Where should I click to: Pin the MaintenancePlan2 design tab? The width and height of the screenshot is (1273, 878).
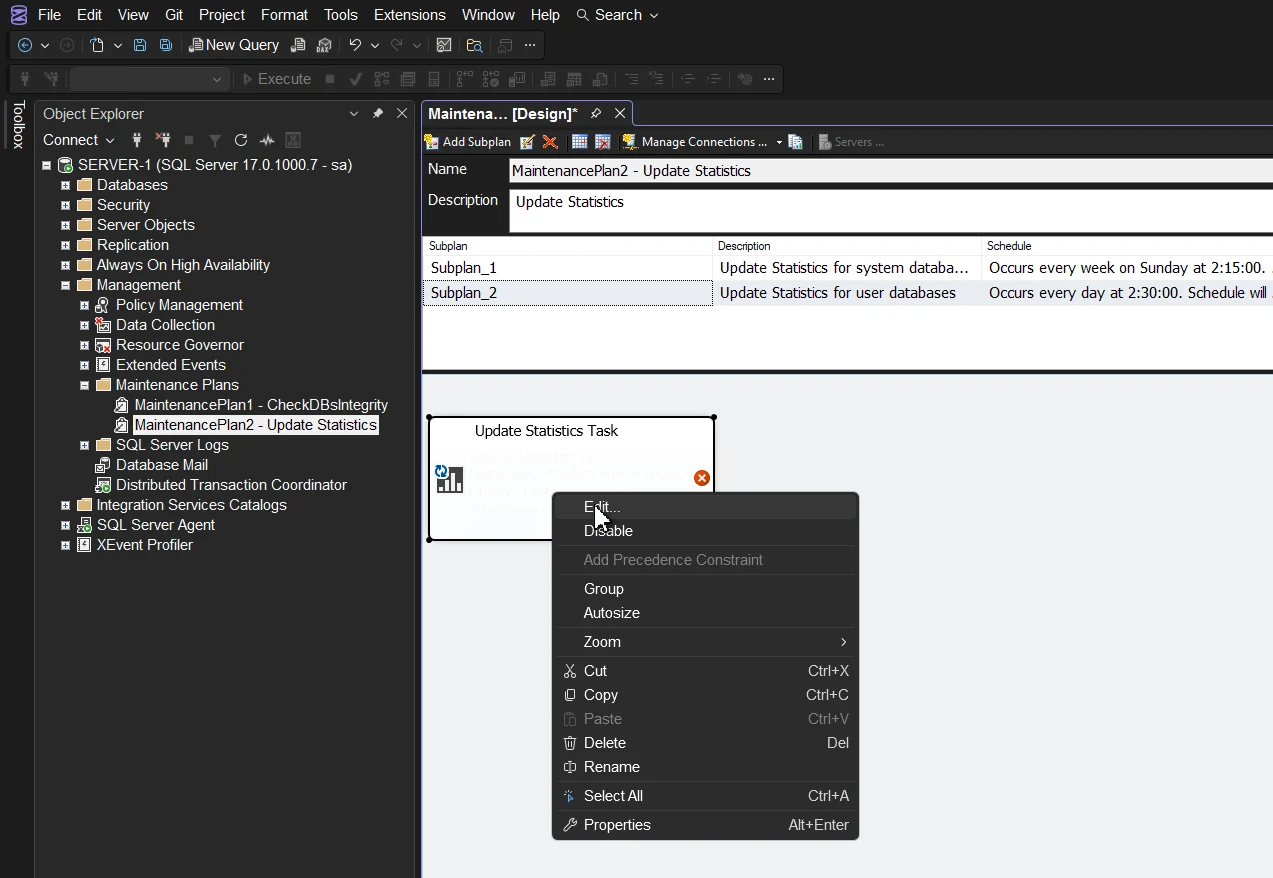(595, 113)
